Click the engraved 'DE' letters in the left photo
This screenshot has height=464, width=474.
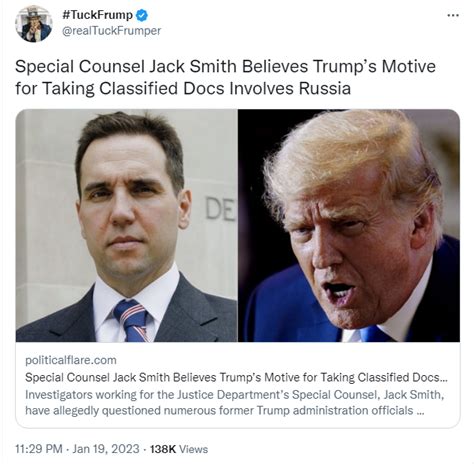click(220, 209)
